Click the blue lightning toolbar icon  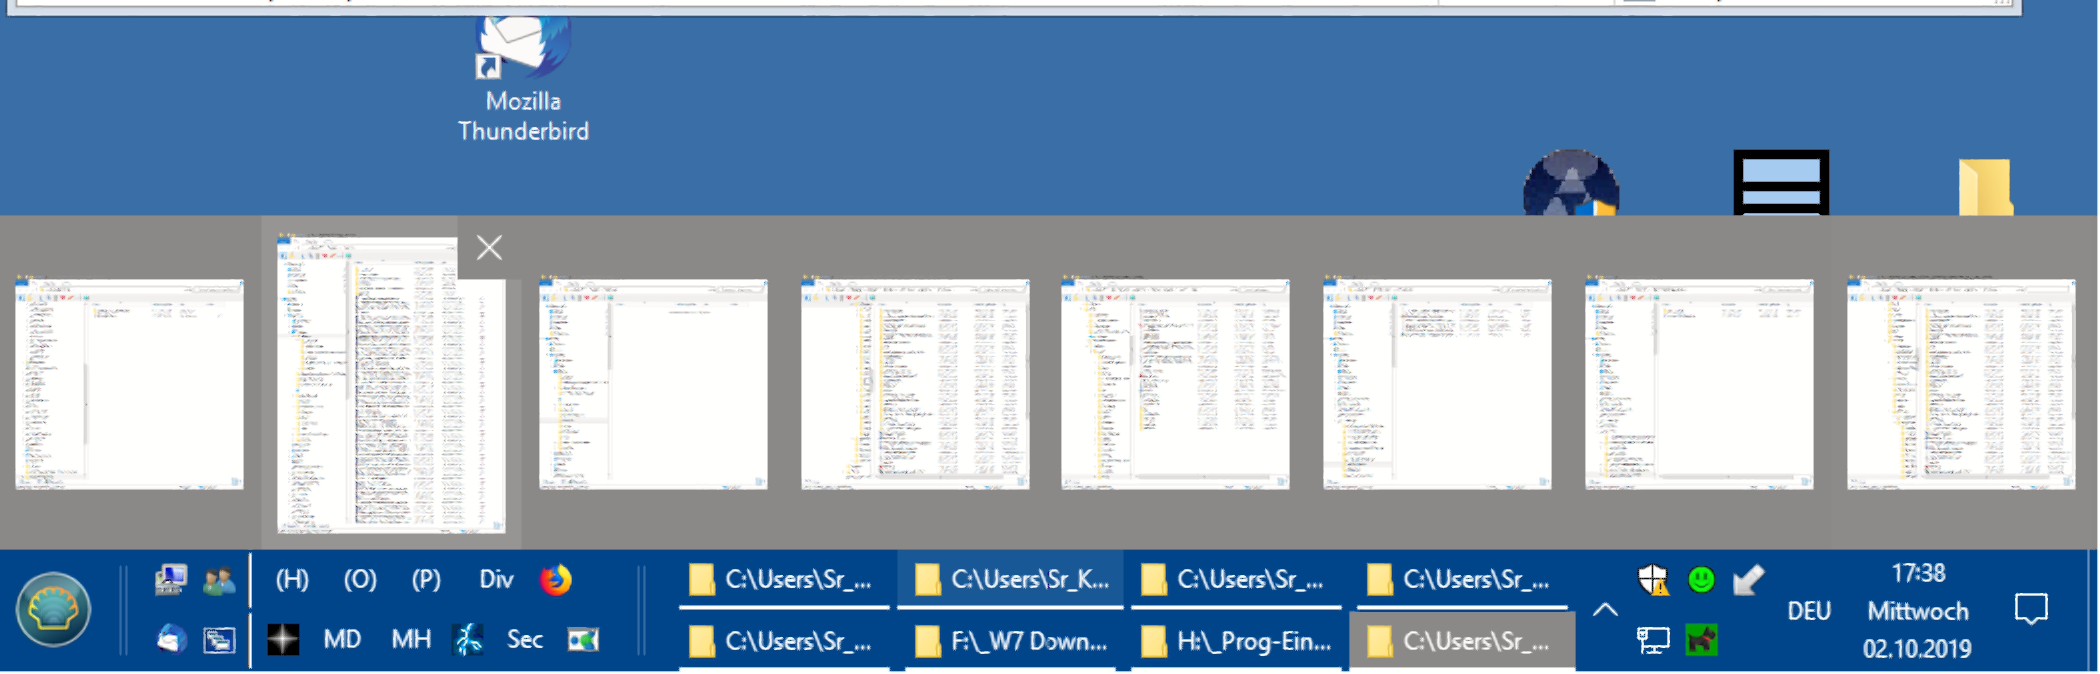click(x=468, y=639)
